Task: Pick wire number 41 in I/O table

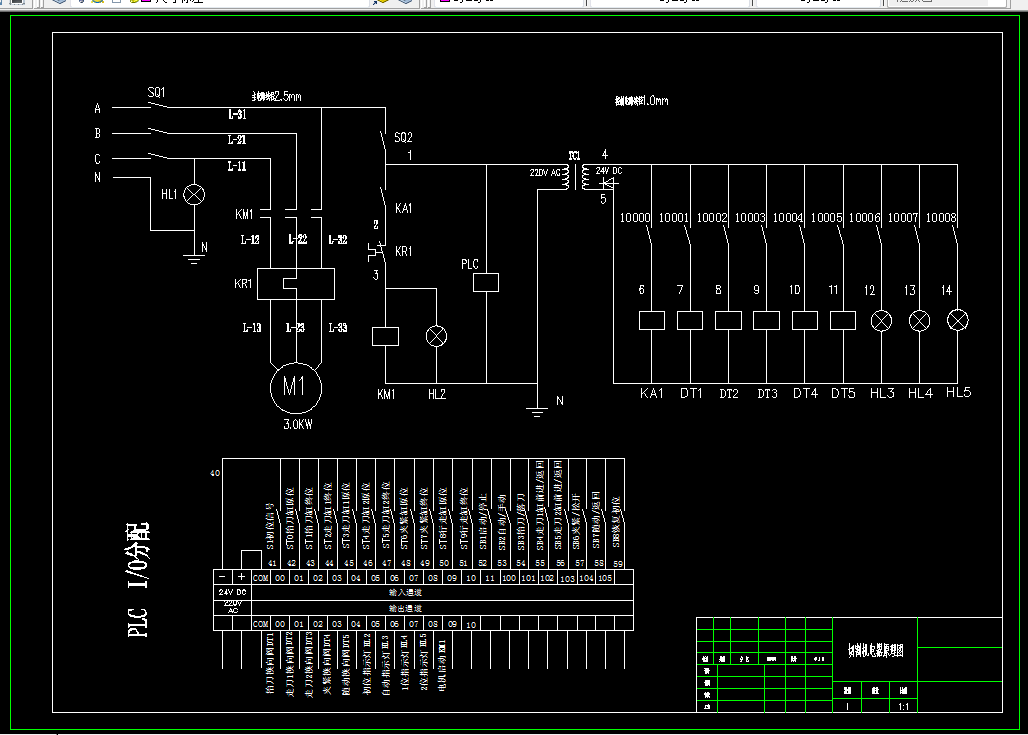Action: 272,563
